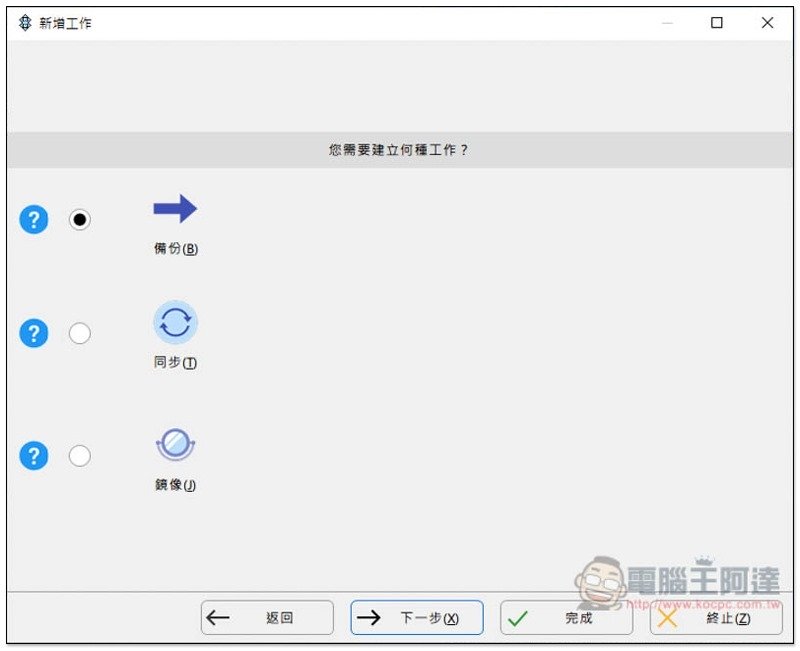Proceed with the 下一步(X) button

(x=416, y=618)
